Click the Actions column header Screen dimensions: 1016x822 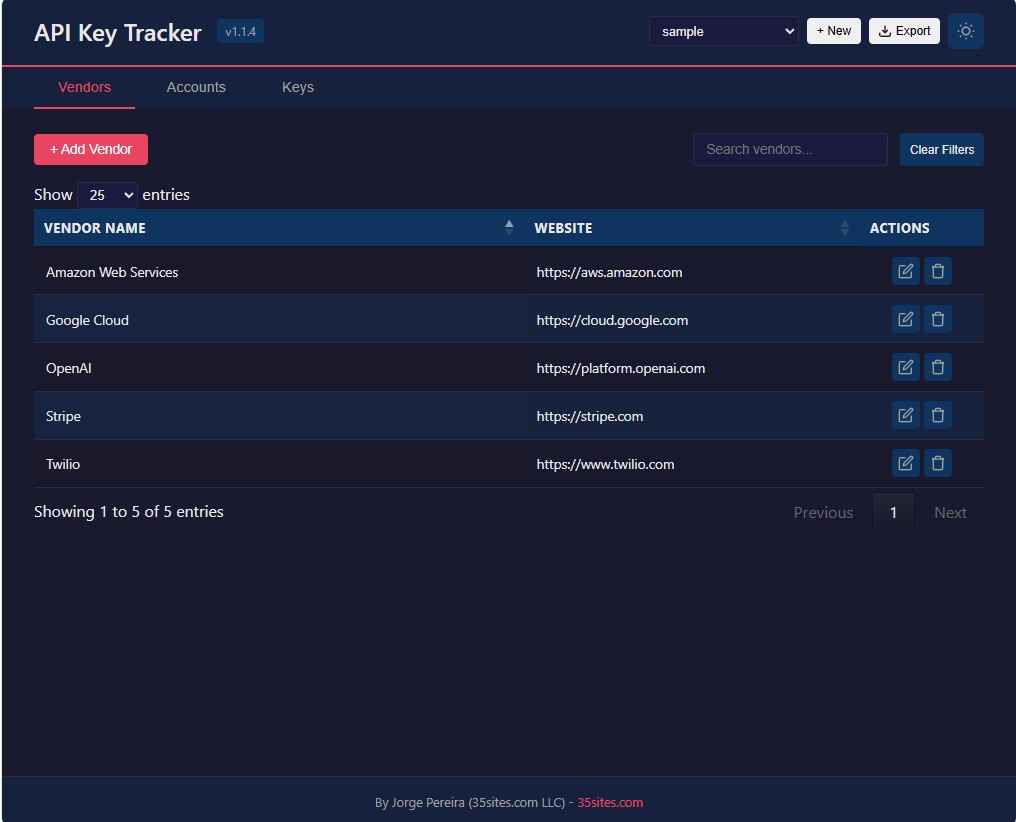(x=921, y=227)
